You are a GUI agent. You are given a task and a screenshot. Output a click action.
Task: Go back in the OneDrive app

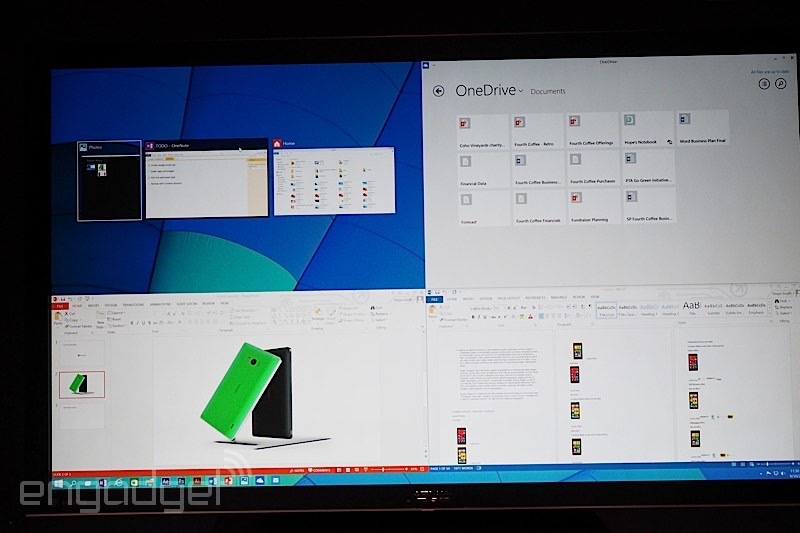tap(438, 91)
